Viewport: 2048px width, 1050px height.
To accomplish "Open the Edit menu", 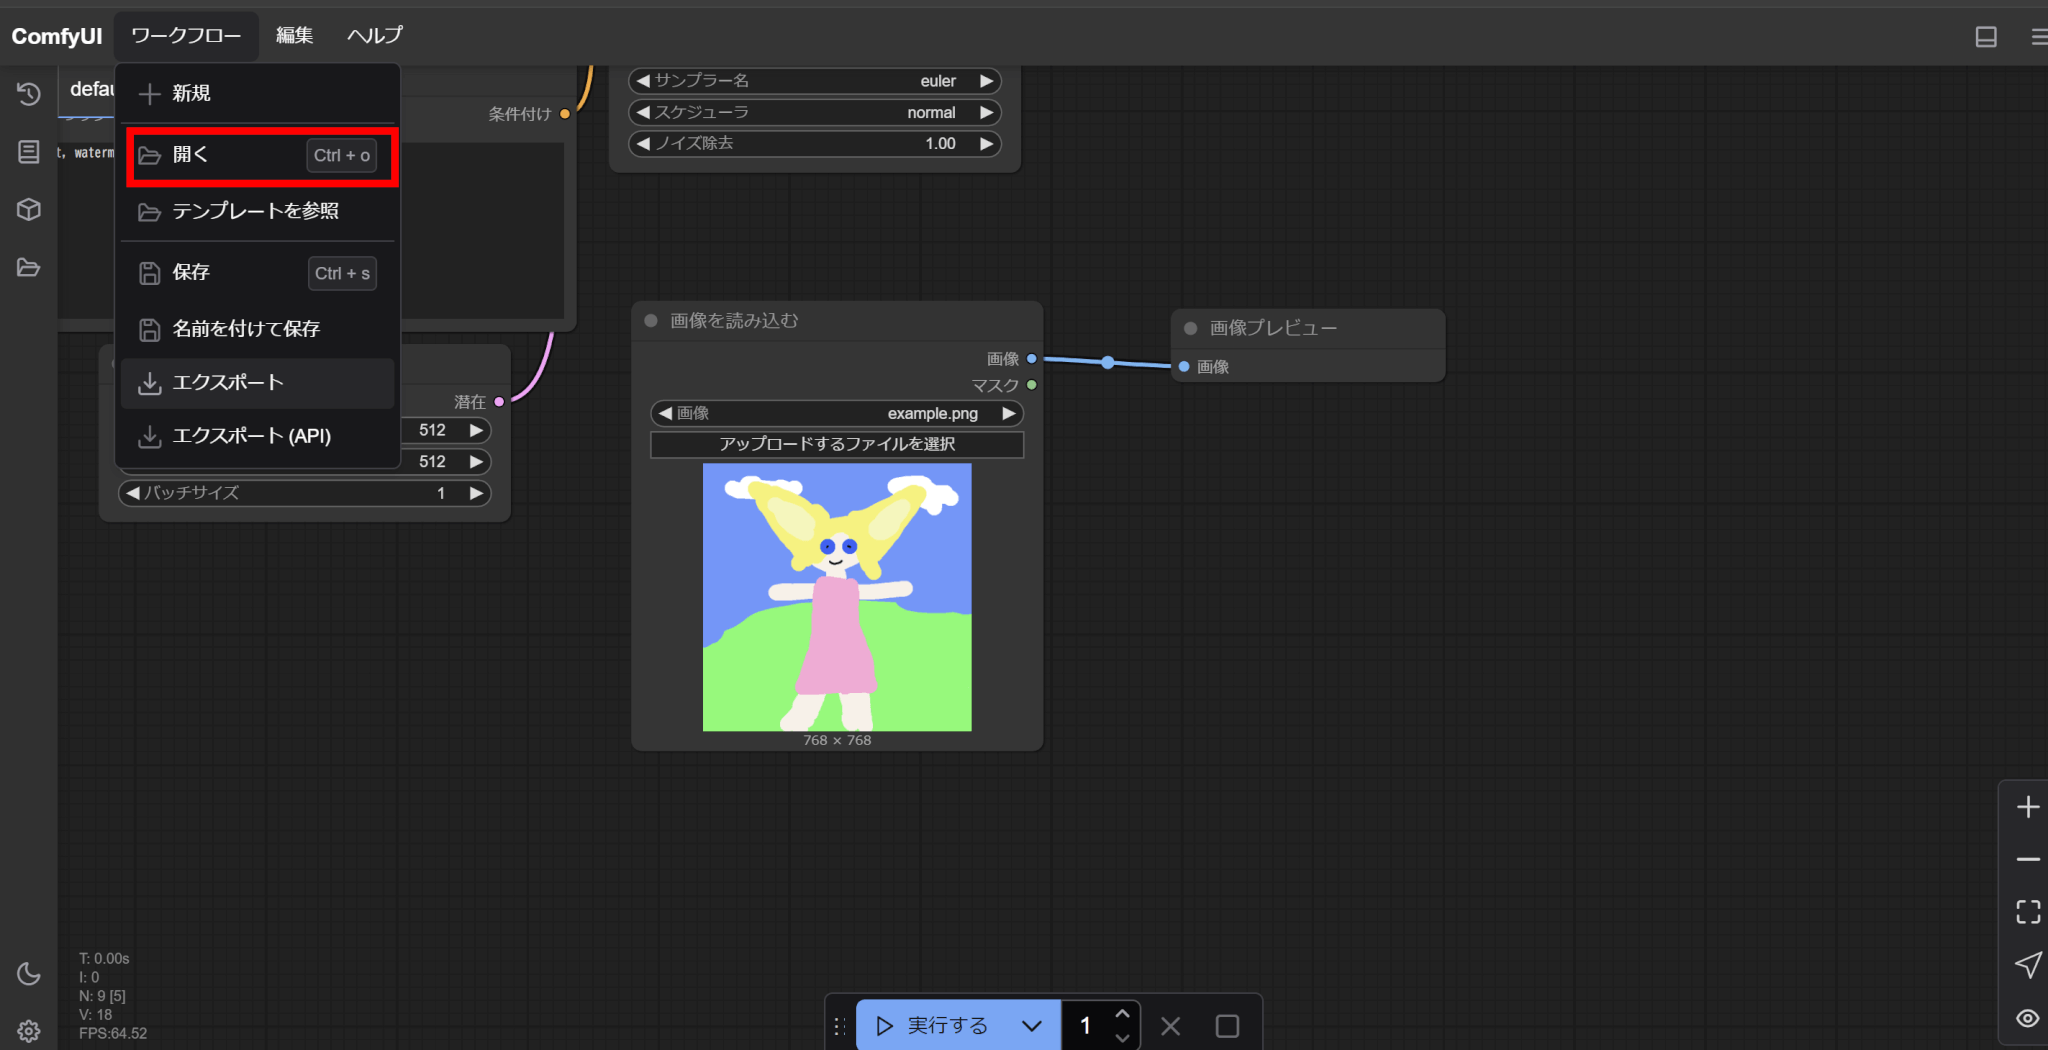I will pos(294,36).
